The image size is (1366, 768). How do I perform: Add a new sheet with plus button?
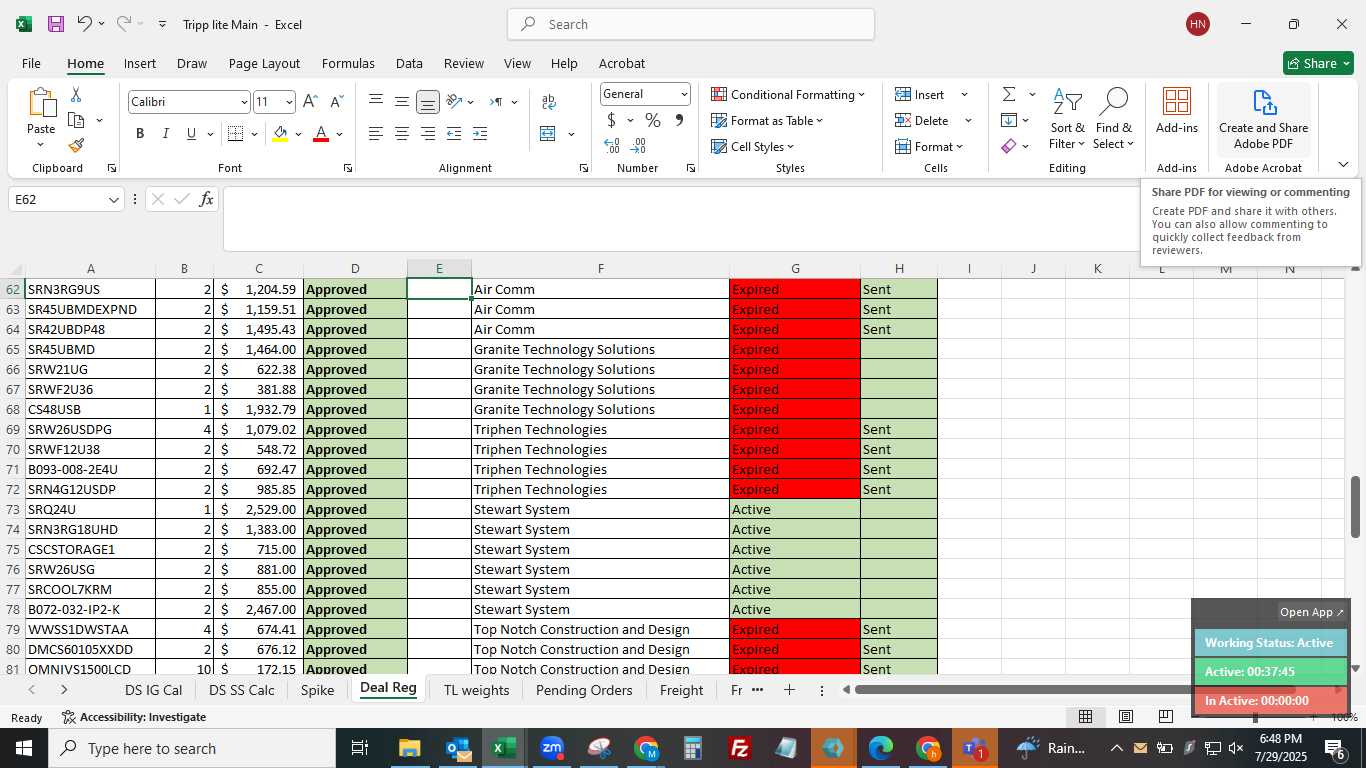[x=789, y=690]
